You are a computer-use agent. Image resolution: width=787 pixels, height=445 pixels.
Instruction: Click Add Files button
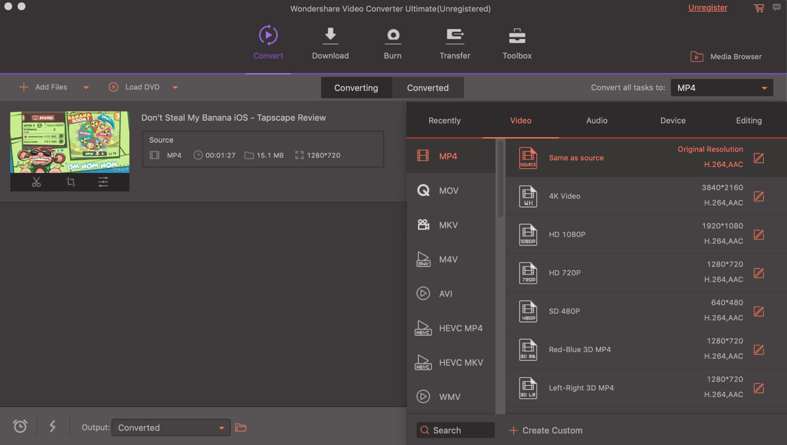(43, 87)
